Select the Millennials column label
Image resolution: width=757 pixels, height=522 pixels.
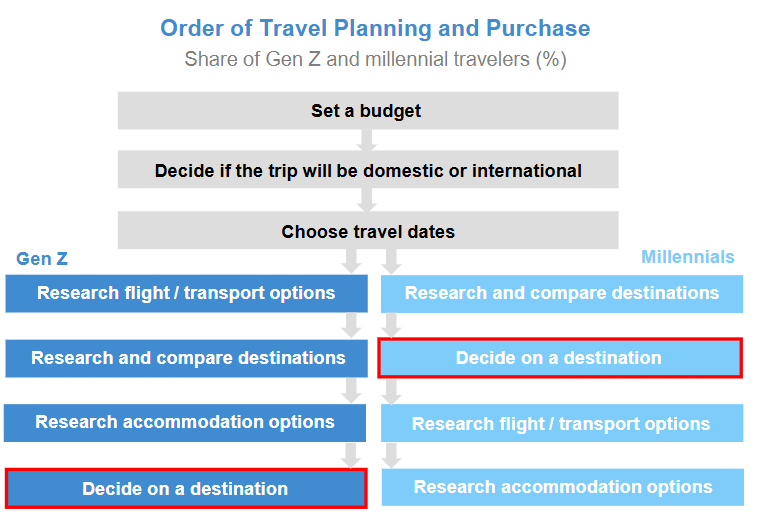pyautogui.click(x=687, y=257)
